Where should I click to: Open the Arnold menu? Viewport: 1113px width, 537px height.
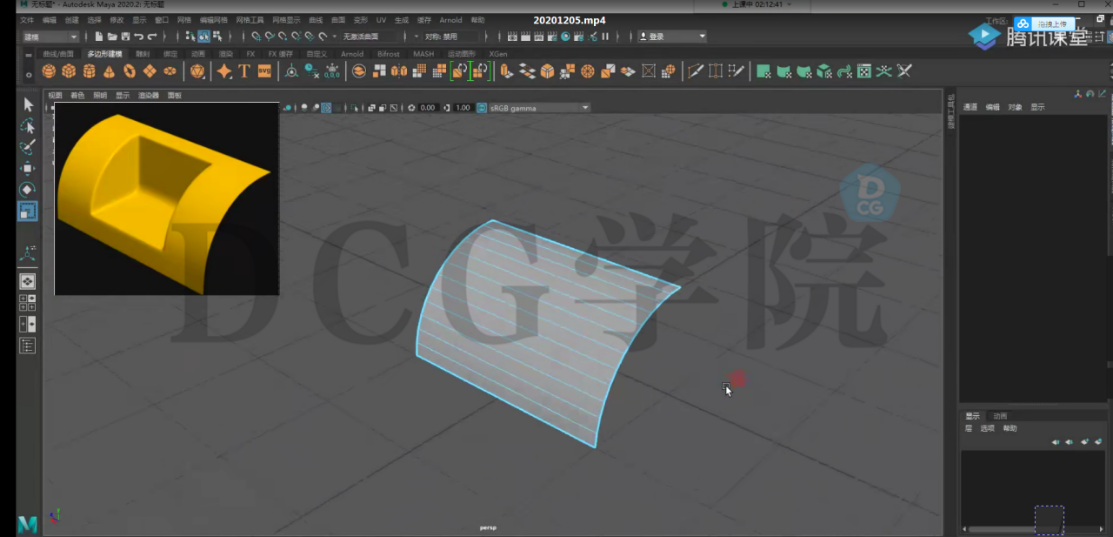[451, 20]
